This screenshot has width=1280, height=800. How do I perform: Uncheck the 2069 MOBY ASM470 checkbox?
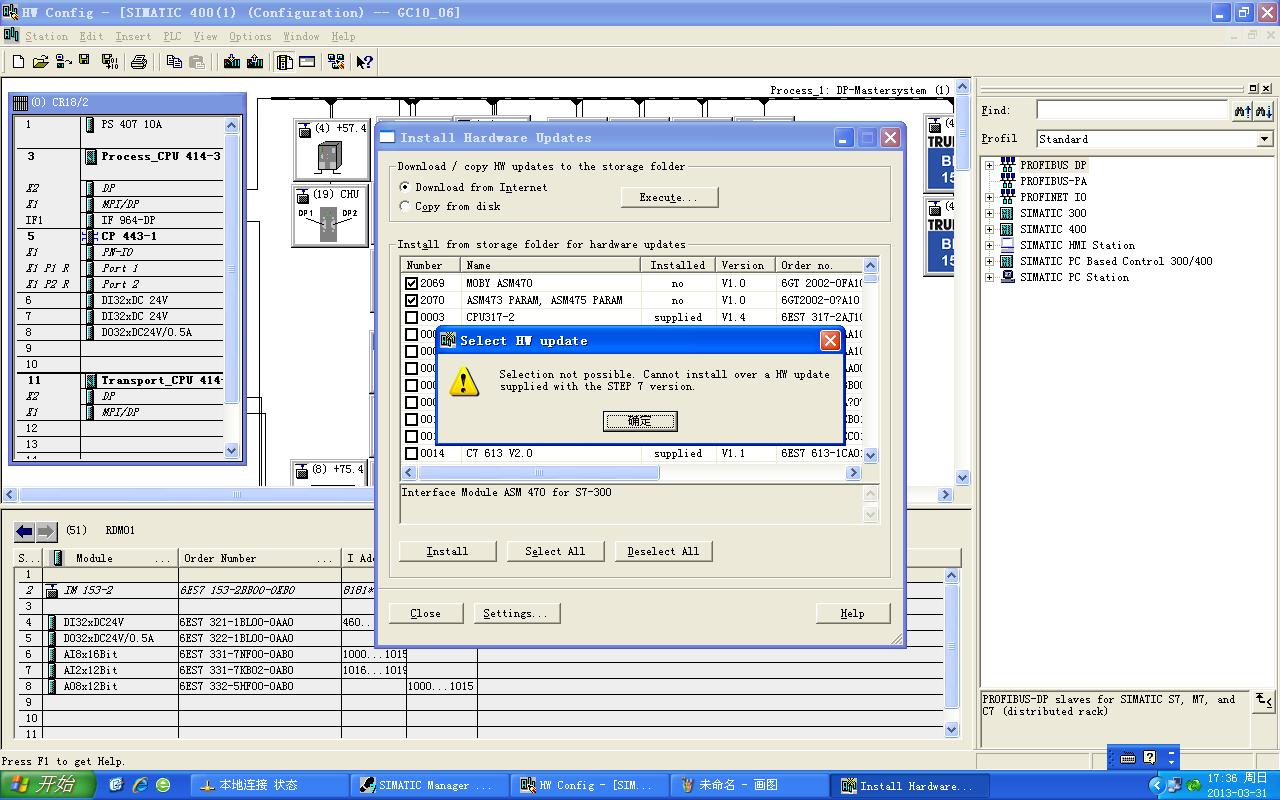pos(411,283)
